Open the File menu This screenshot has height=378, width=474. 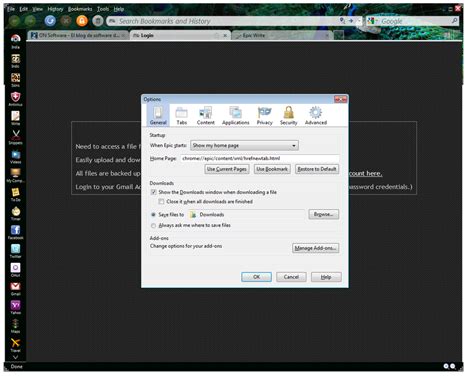11,9
